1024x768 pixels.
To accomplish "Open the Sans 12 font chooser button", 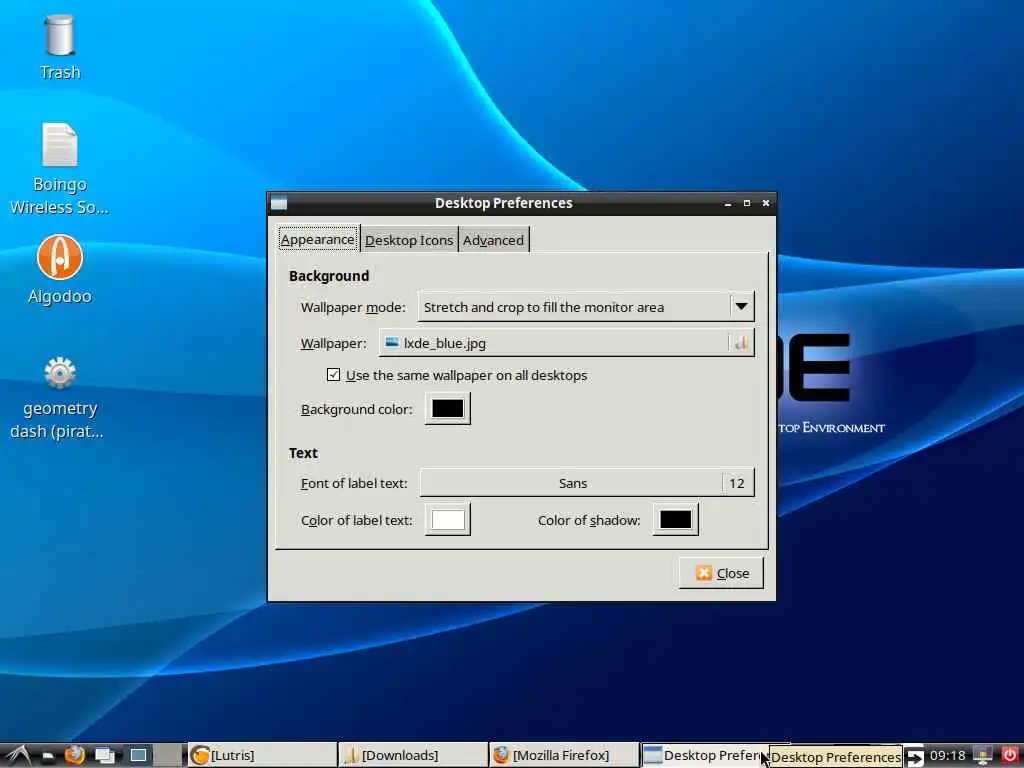I will (x=587, y=483).
